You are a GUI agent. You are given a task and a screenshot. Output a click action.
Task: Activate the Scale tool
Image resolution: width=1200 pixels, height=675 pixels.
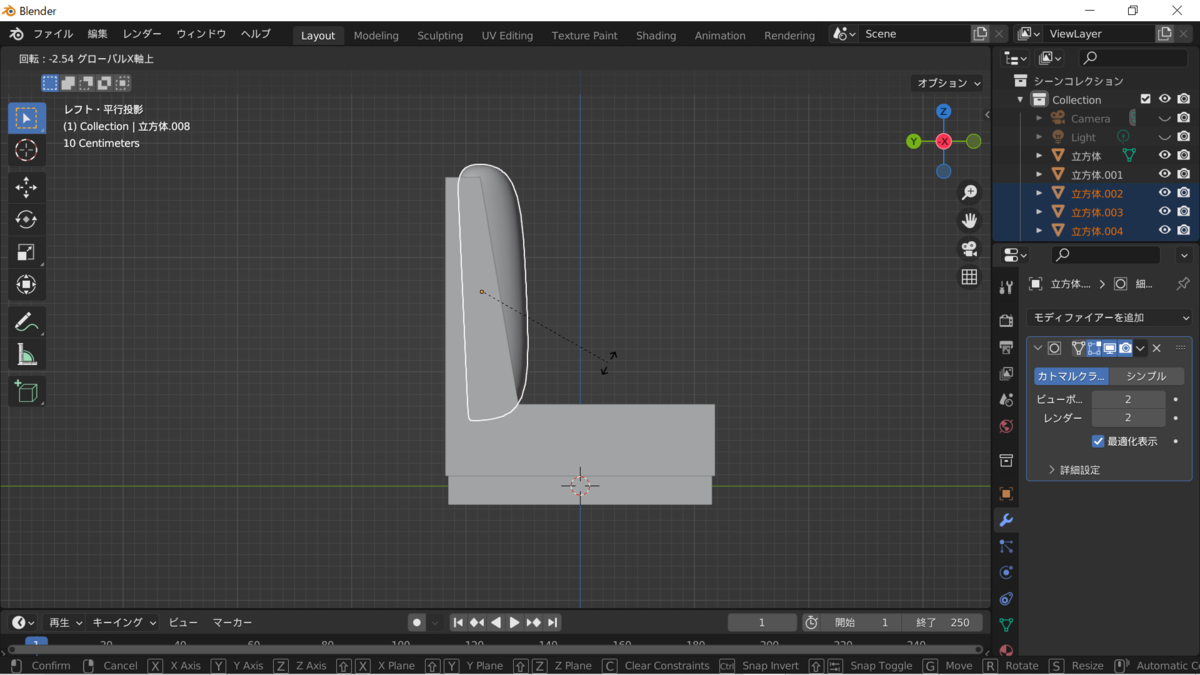tap(27, 252)
